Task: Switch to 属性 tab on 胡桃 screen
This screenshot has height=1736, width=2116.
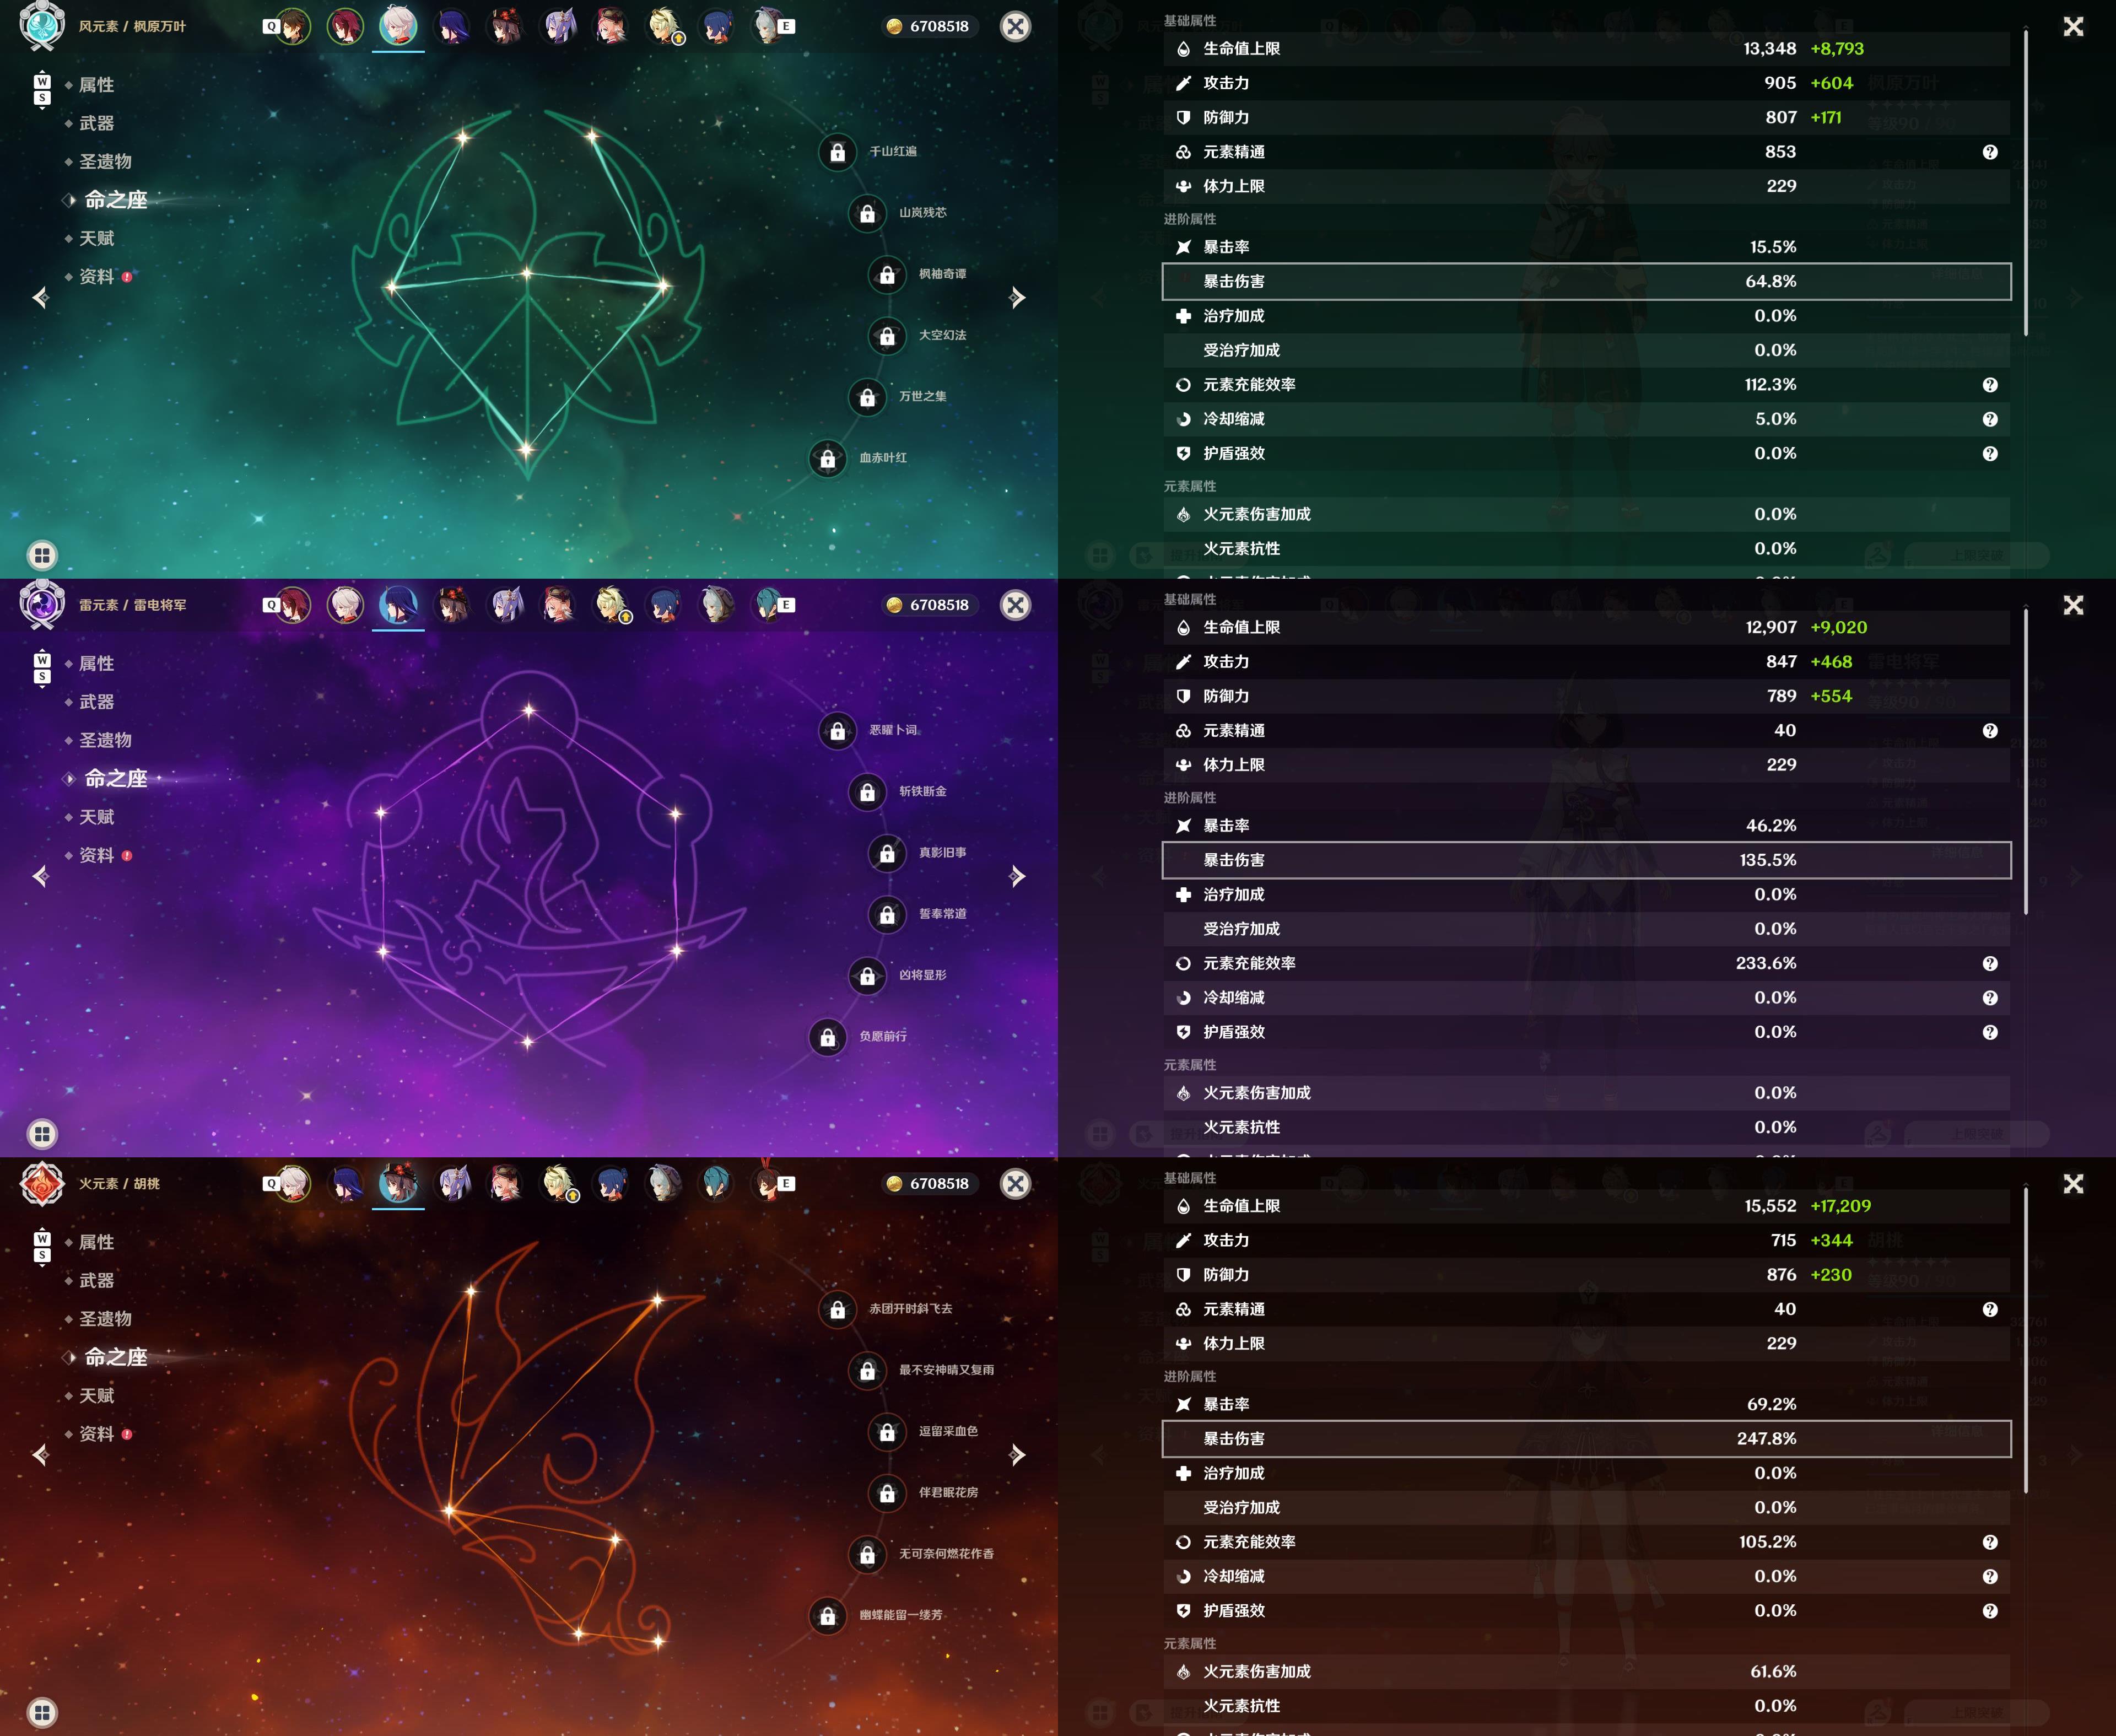Action: click(96, 1242)
